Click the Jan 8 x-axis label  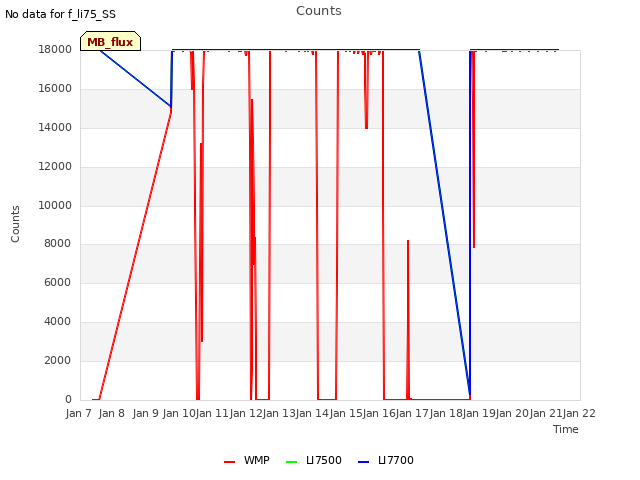(x=112, y=413)
